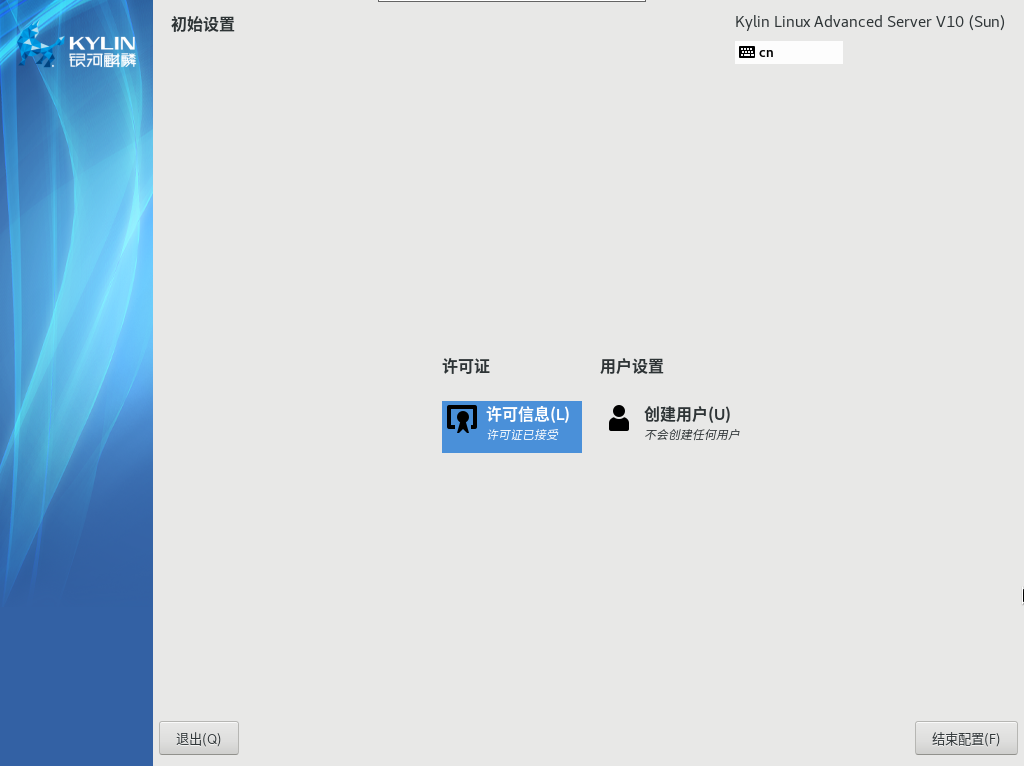The width and height of the screenshot is (1024, 766).
Task: Click the 不会创建任何用户 status text
Action: [691, 435]
